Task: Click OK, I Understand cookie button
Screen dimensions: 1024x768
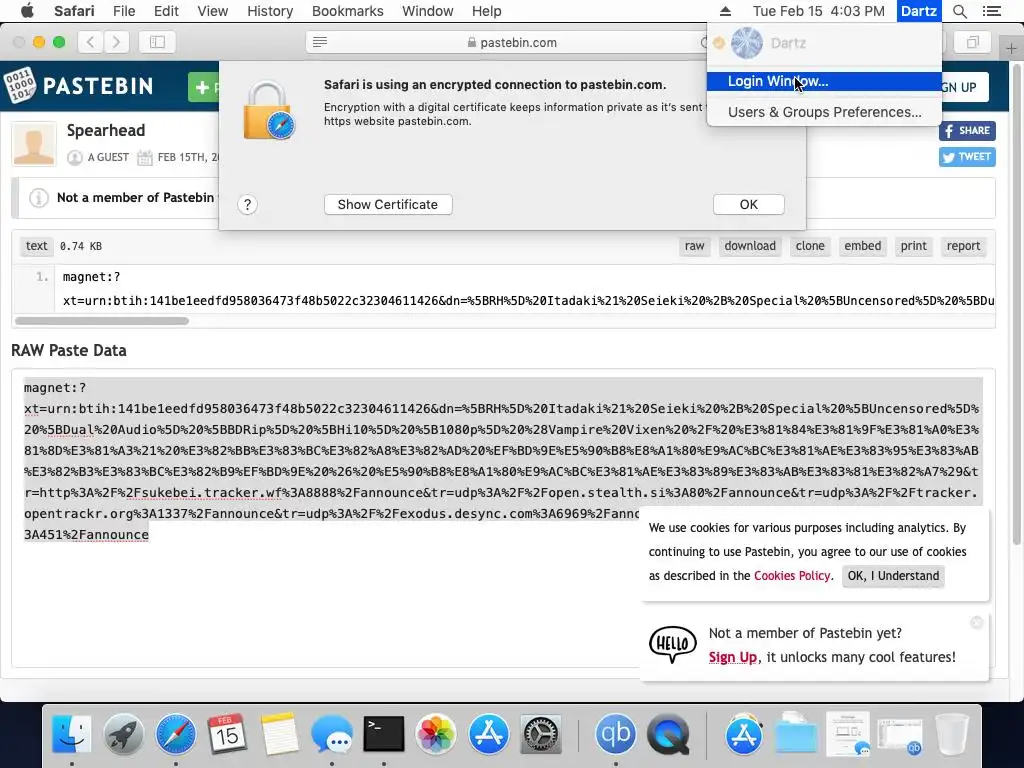Action: coord(893,576)
